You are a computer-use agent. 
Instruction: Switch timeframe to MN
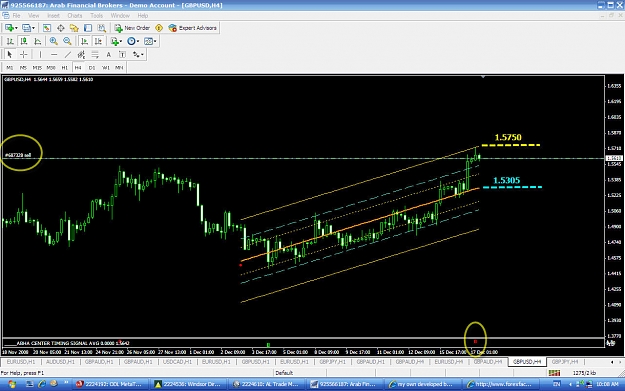pyautogui.click(x=119, y=68)
